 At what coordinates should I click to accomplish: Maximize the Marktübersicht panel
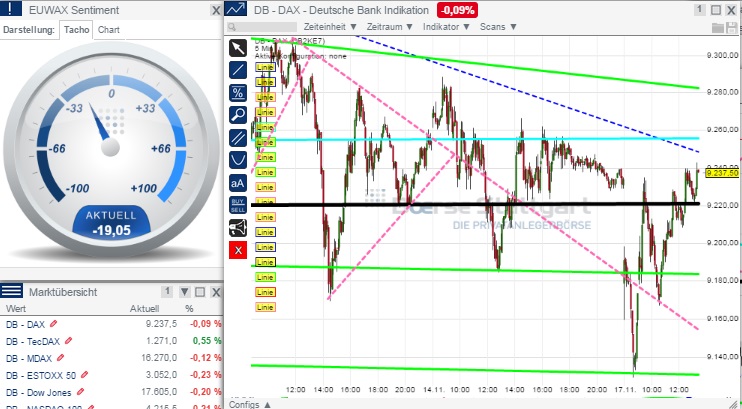click(200, 292)
